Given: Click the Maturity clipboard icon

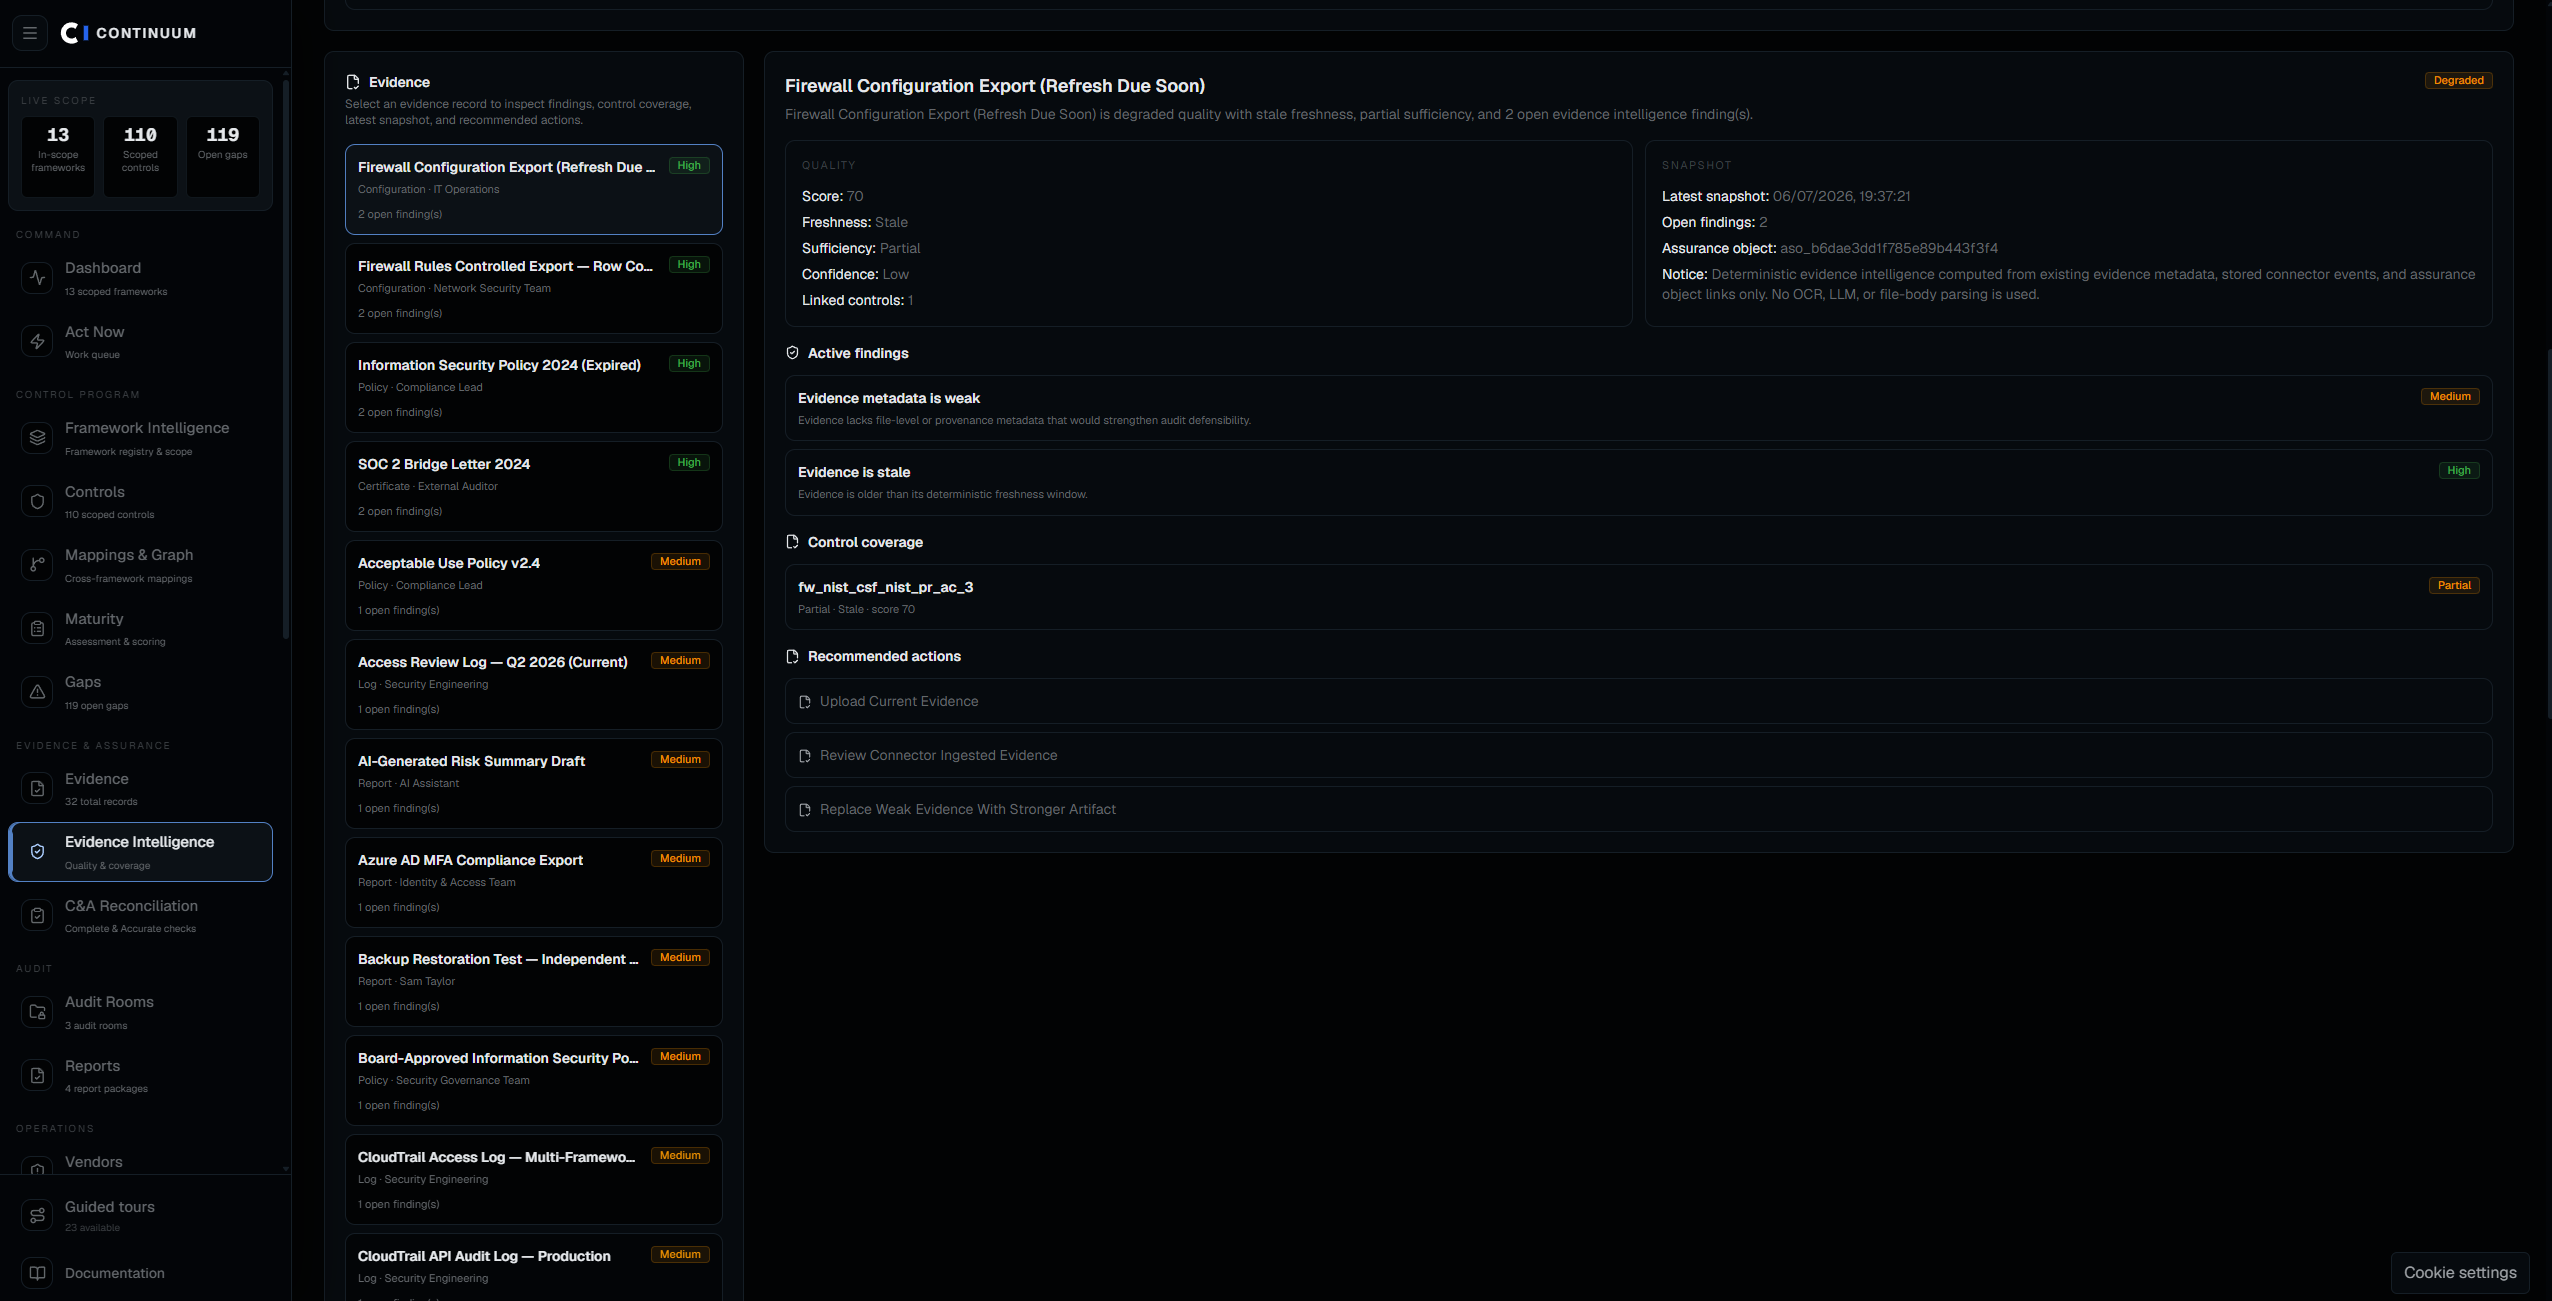Looking at the screenshot, I should pyautogui.click(x=37, y=629).
